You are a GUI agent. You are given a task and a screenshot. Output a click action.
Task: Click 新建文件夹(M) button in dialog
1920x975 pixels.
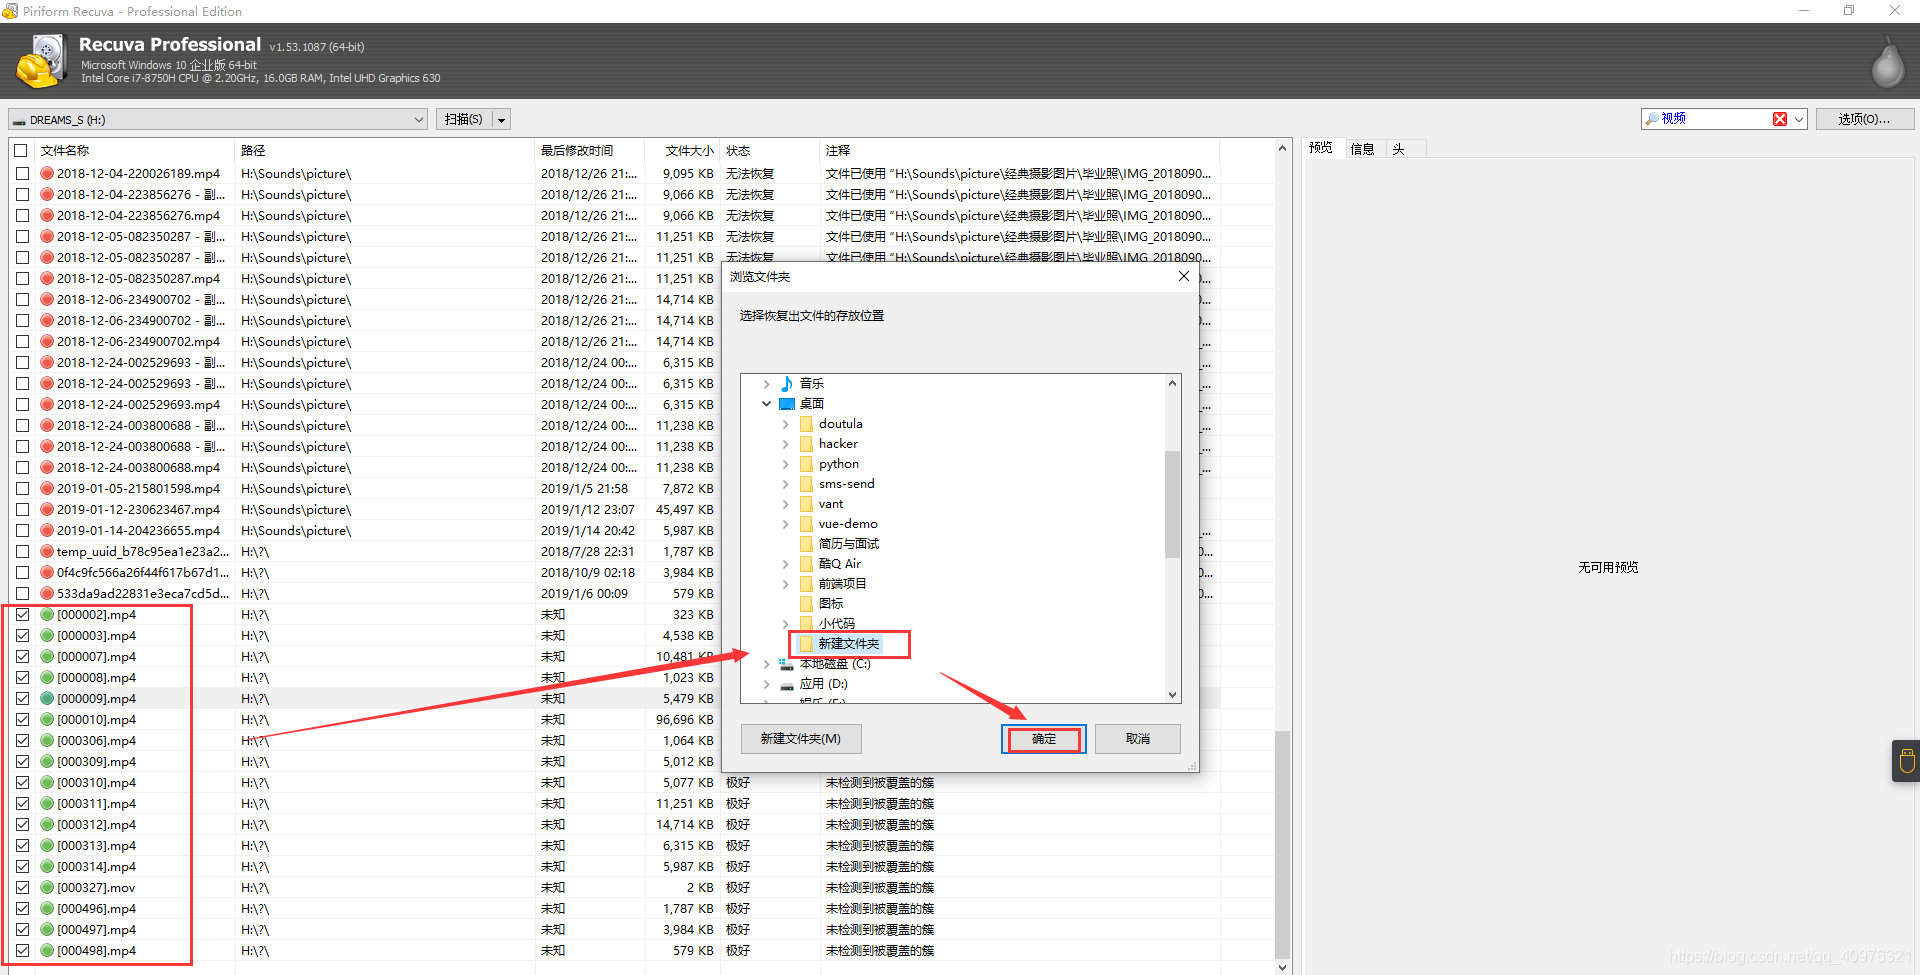pyautogui.click(x=801, y=739)
